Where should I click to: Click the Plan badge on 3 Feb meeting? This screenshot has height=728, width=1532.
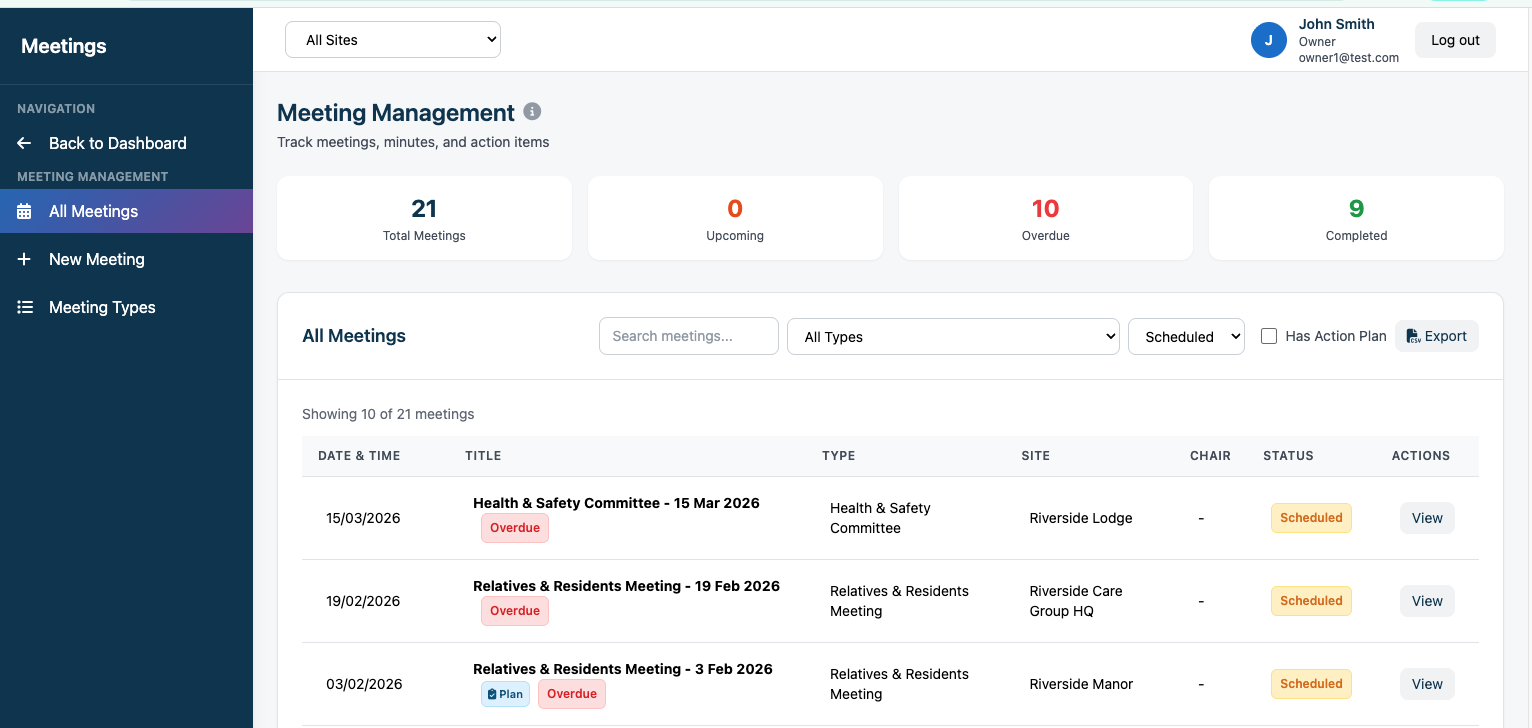coord(505,694)
